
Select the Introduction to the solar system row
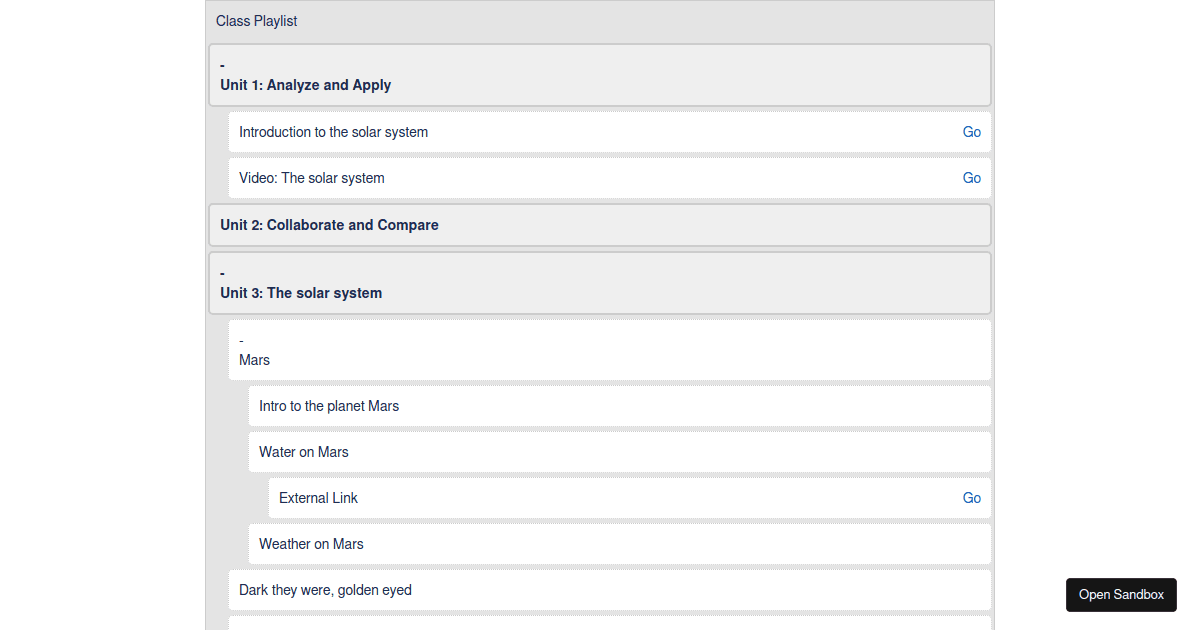(x=332, y=131)
